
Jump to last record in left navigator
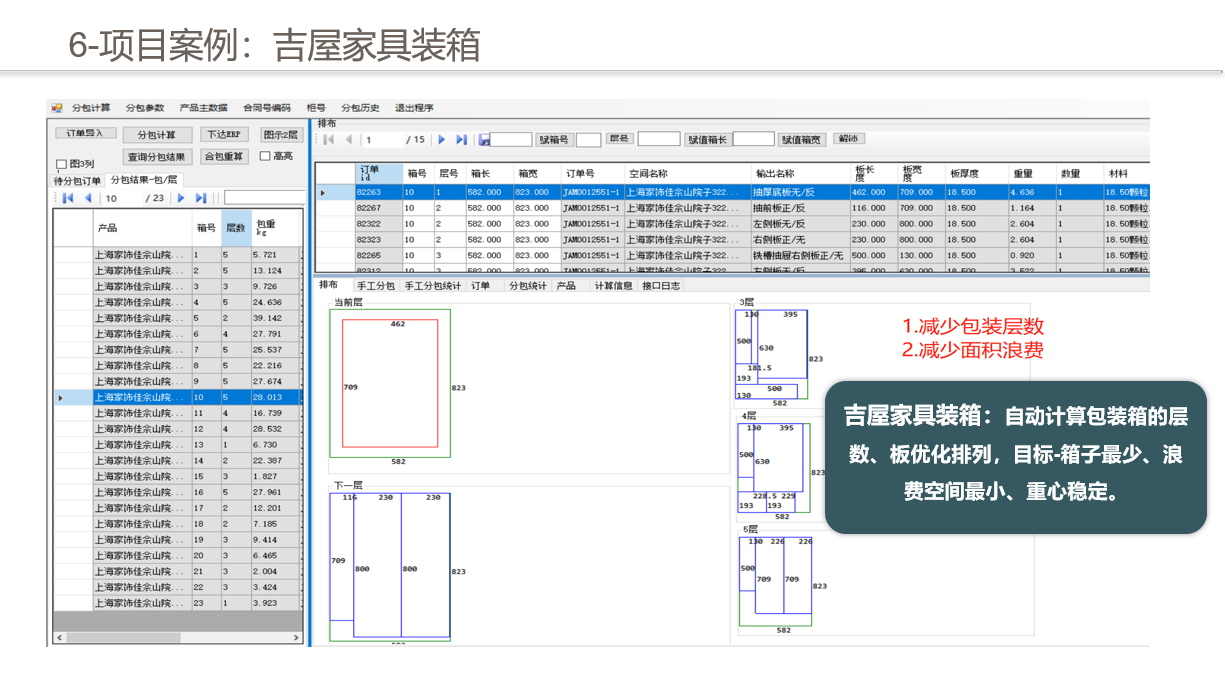[201, 198]
